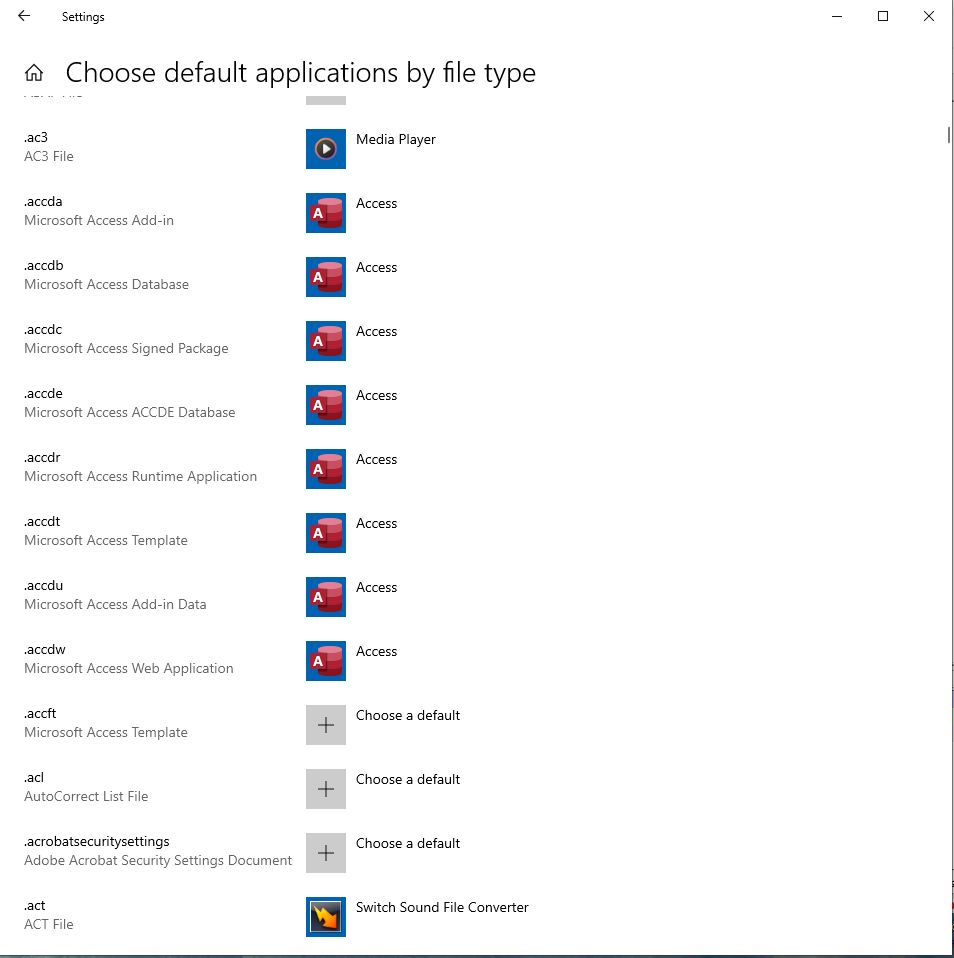Click Microsoft Access Add-in description
This screenshot has height=958, width=954.
[x=99, y=221]
